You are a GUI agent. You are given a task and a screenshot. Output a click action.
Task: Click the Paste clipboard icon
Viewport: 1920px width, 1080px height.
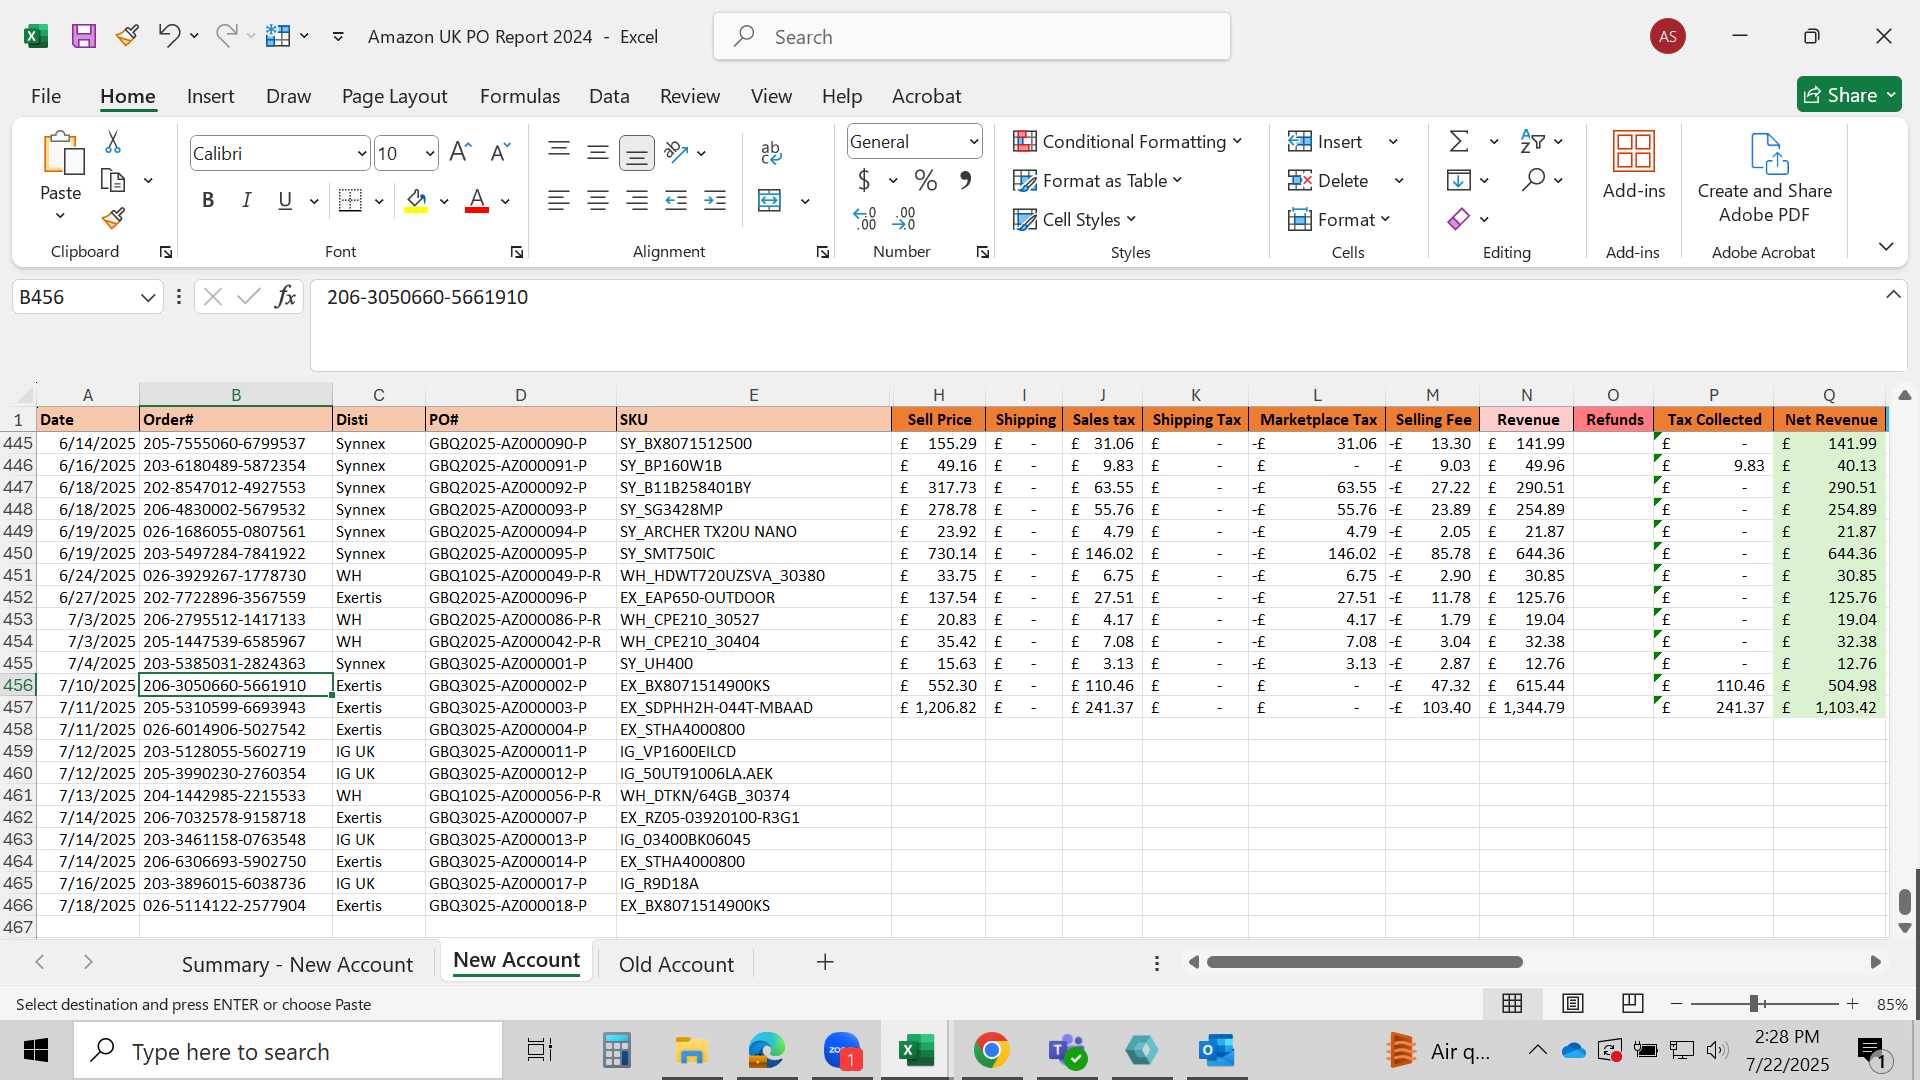coord(61,154)
